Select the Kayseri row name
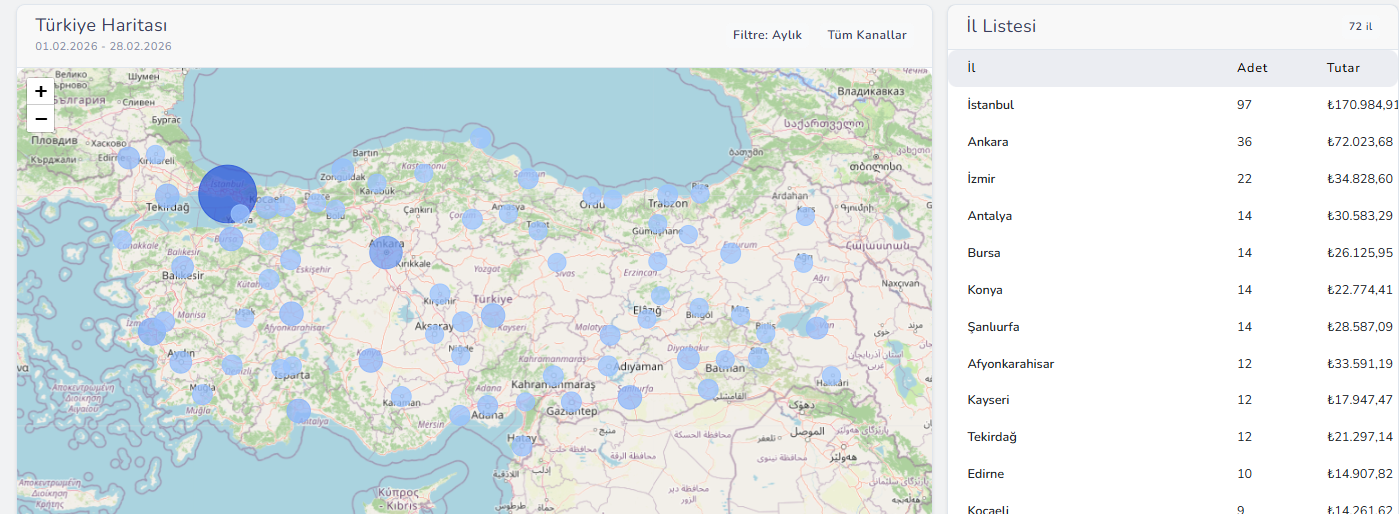 point(989,400)
